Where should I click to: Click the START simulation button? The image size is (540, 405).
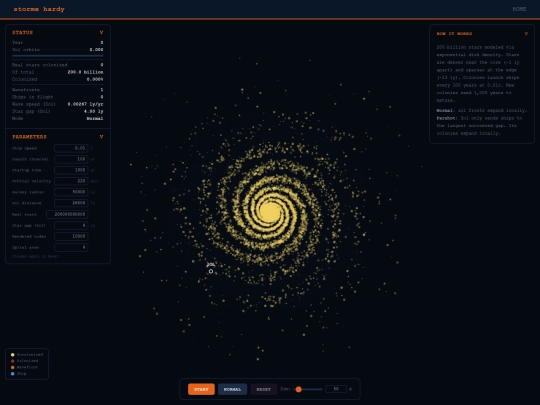coord(201,389)
